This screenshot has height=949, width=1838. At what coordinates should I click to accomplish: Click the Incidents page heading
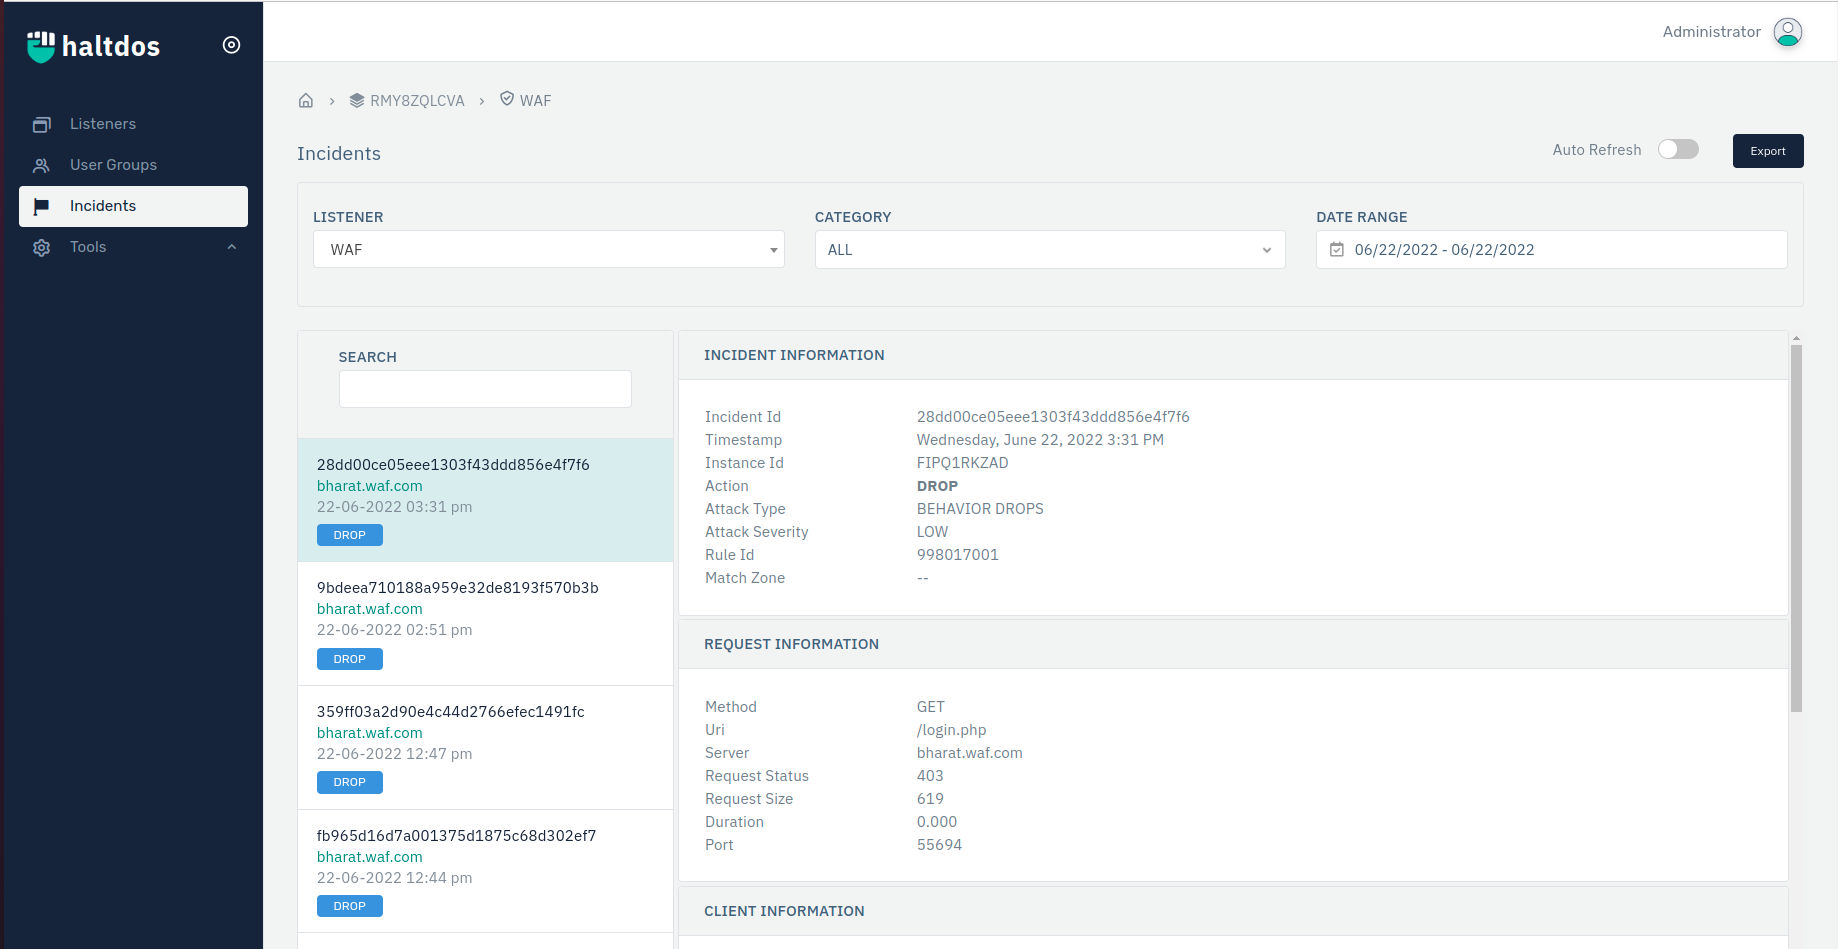pyautogui.click(x=339, y=153)
